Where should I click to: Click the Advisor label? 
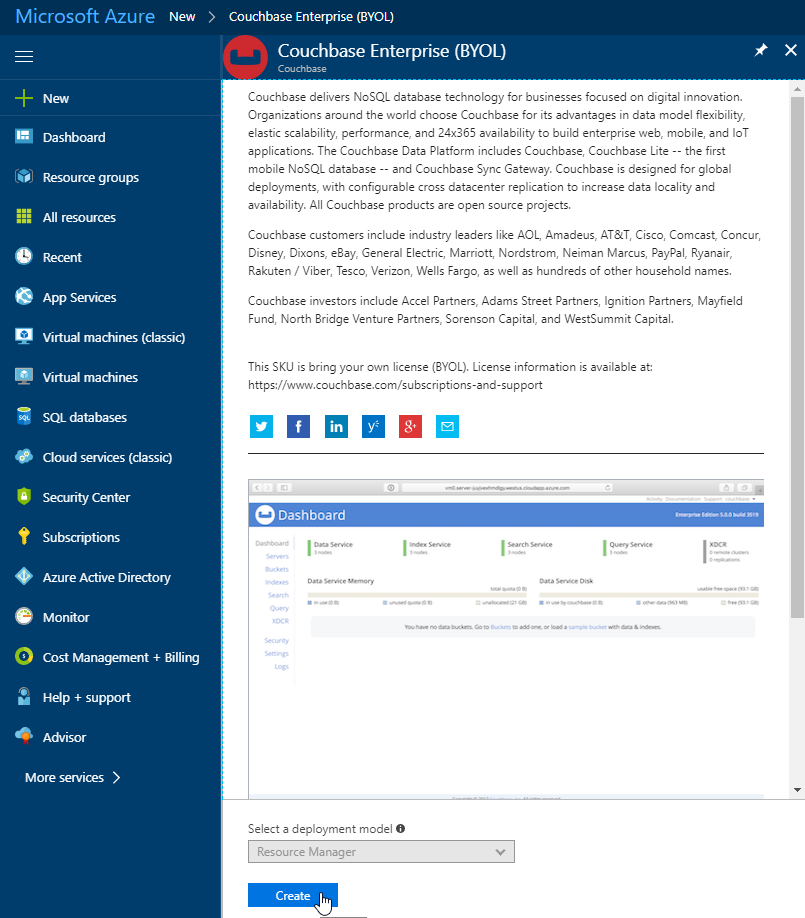coord(64,737)
